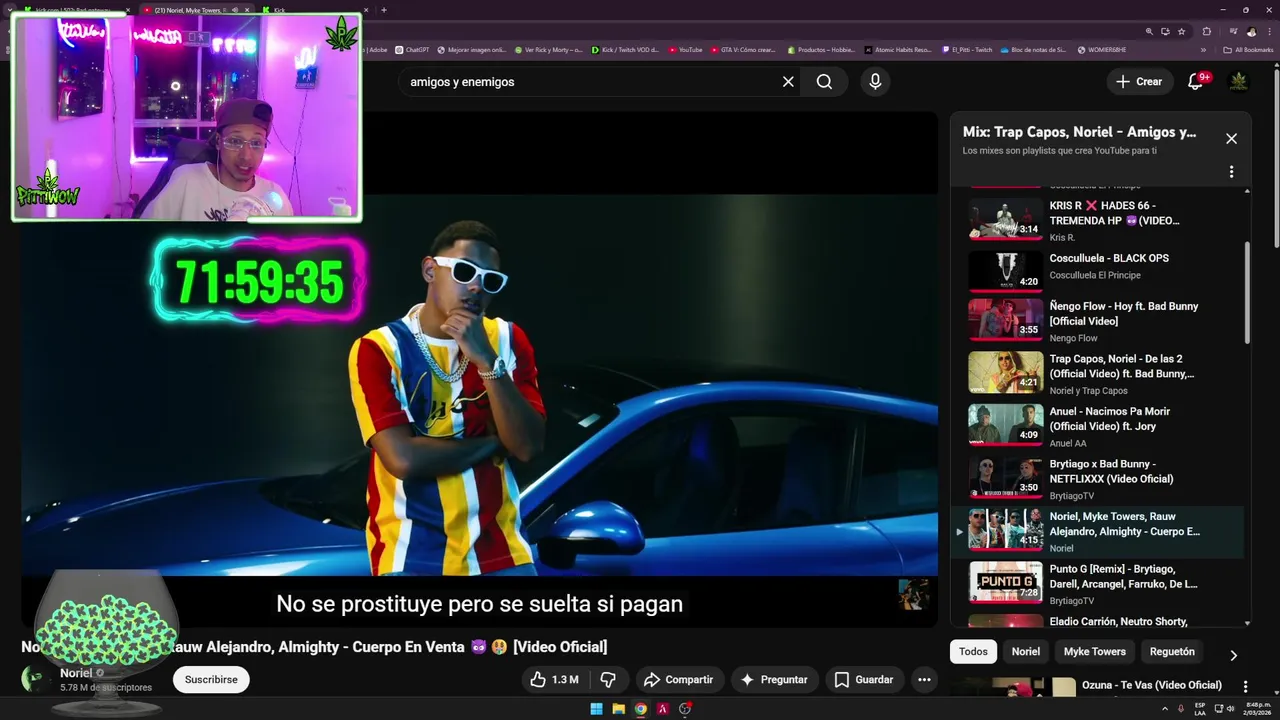Open more actions three-dot menu under video
This screenshot has height=720, width=1280.
(x=924, y=680)
